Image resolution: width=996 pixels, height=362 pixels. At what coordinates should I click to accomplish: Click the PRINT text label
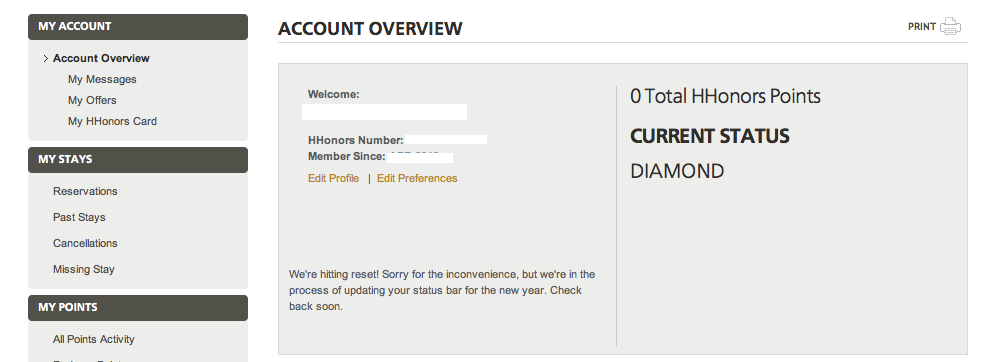coord(922,27)
